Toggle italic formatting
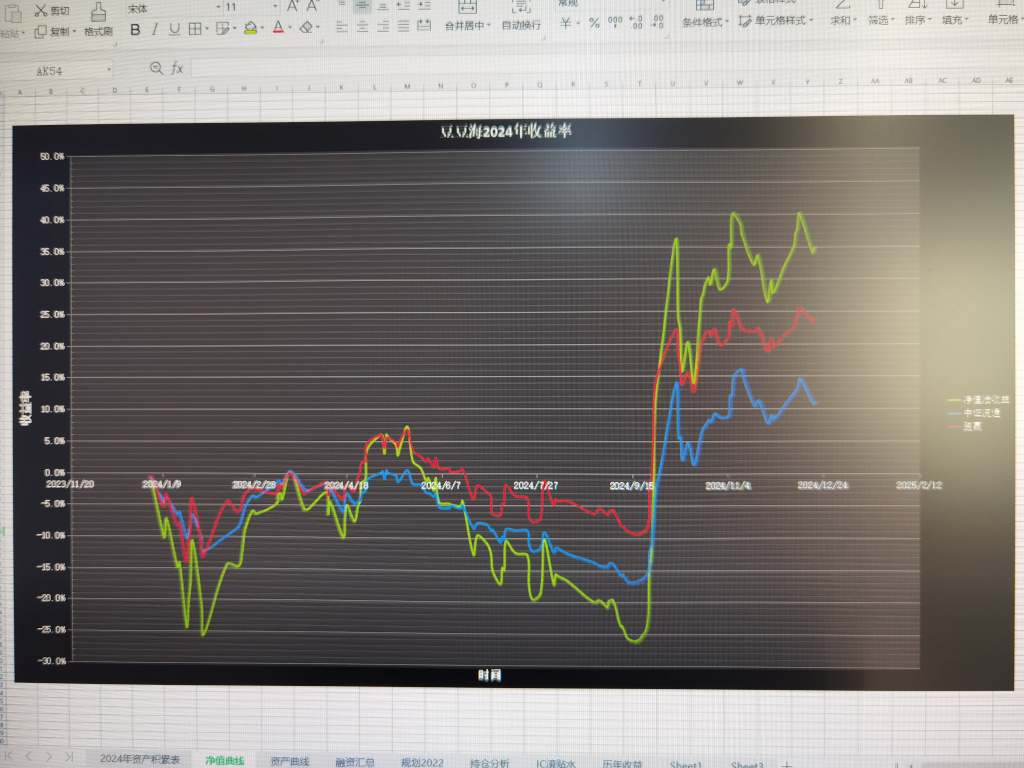1024x768 pixels. point(156,29)
